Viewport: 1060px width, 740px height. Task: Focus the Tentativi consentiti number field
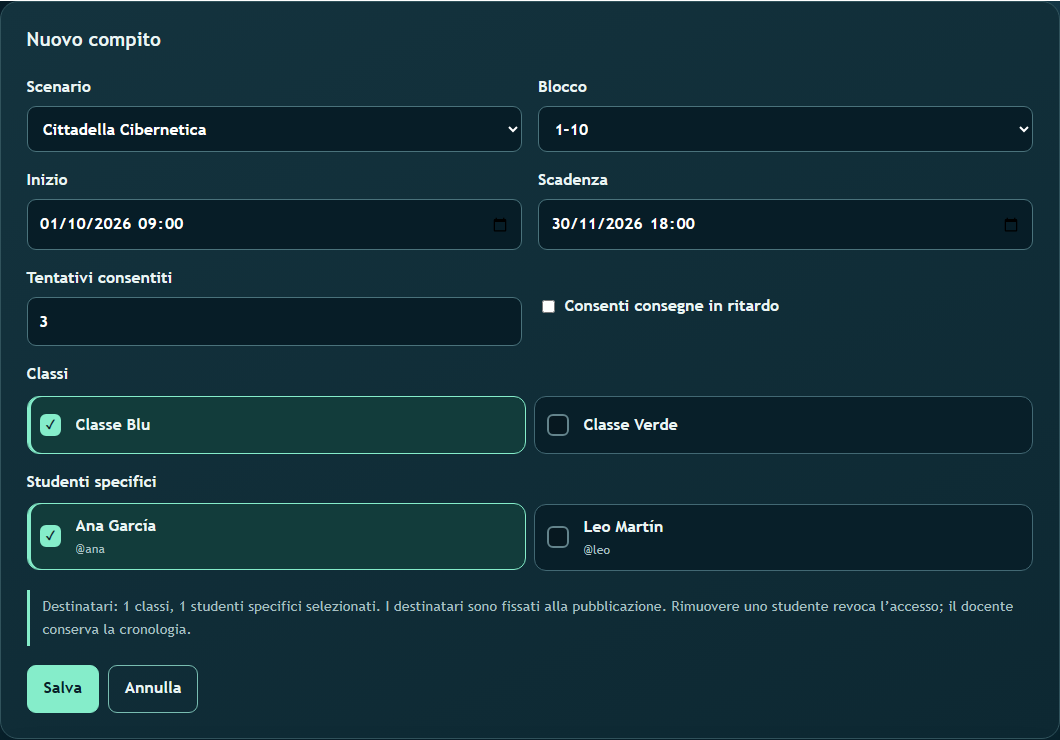(x=274, y=322)
